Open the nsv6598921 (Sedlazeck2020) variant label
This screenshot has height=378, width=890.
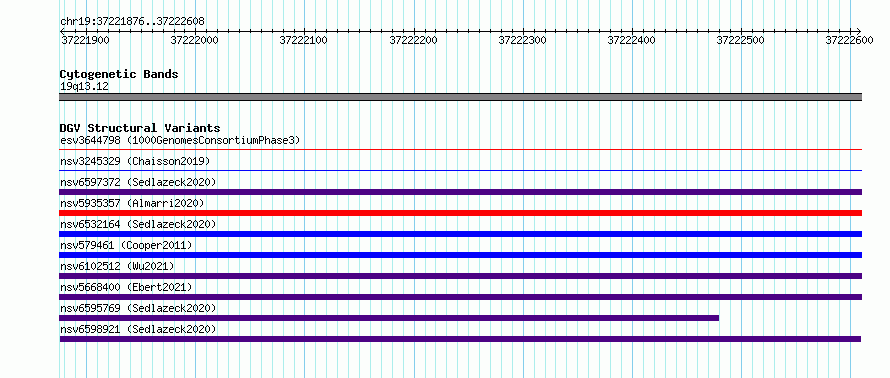pos(138,329)
